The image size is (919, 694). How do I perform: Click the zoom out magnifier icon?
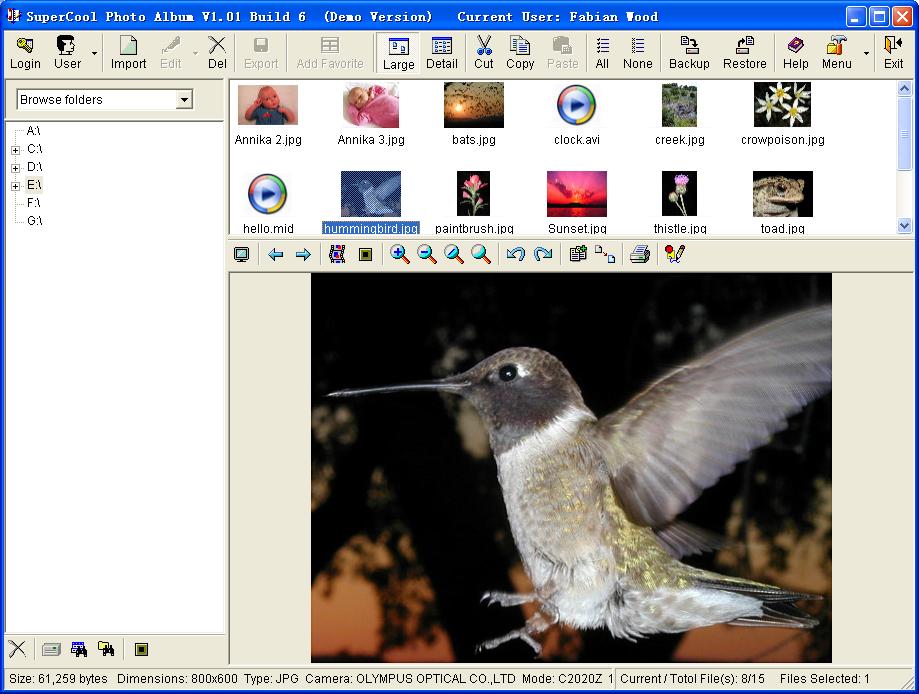click(427, 255)
